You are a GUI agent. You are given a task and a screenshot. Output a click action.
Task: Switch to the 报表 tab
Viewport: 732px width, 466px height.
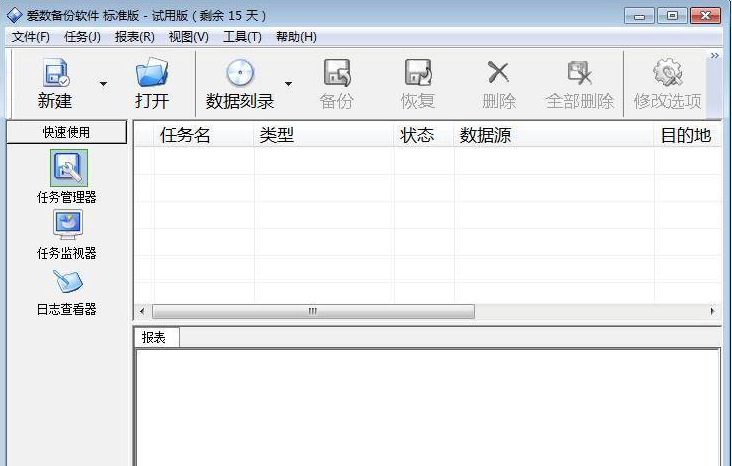click(x=156, y=337)
